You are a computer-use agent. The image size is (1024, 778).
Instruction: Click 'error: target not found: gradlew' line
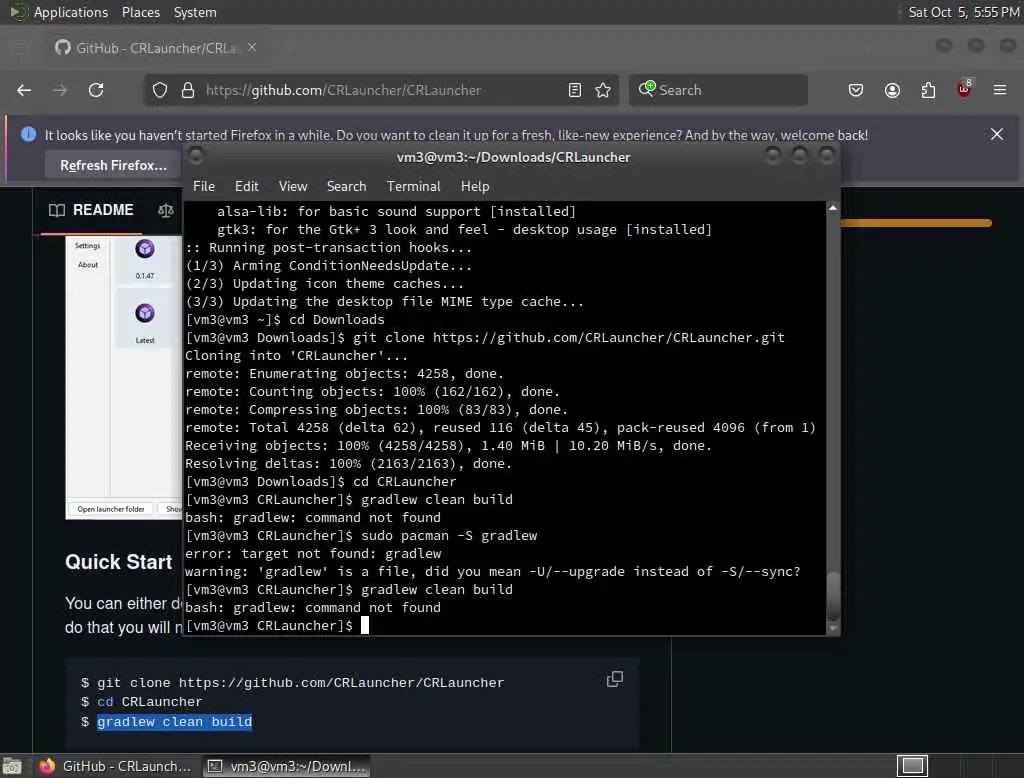[313, 554]
